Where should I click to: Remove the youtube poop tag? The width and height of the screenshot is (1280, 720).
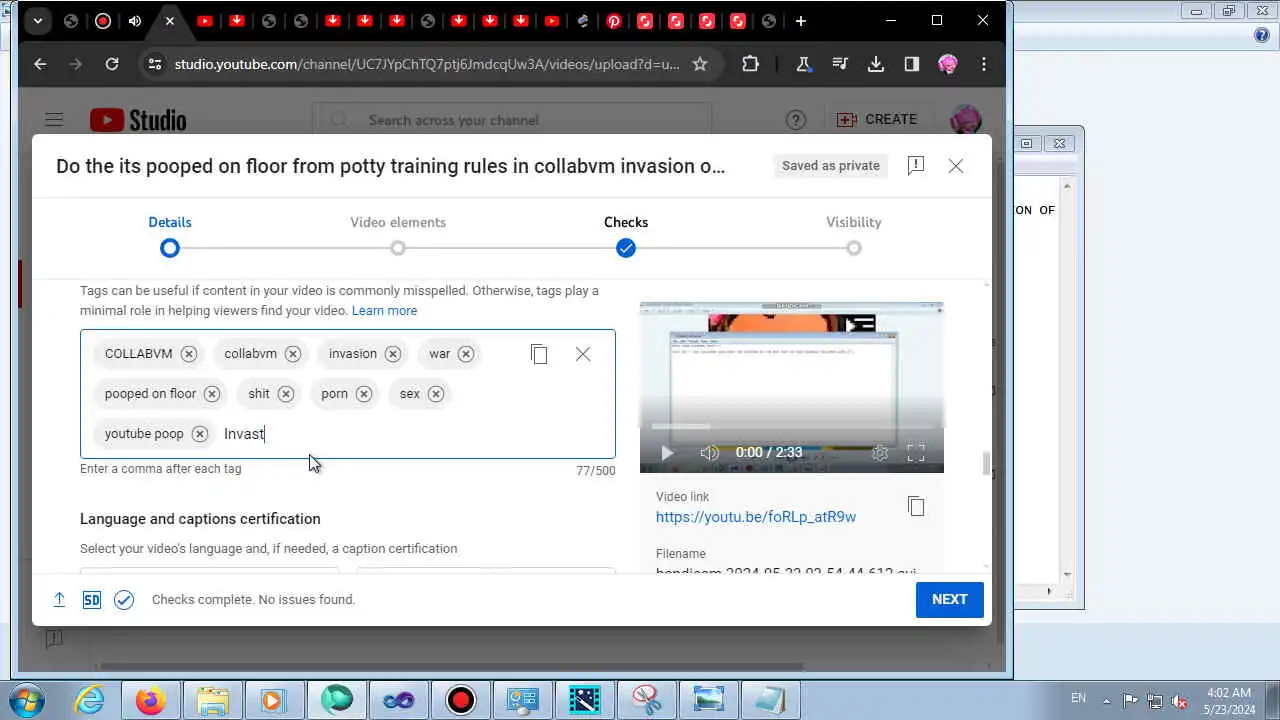click(x=200, y=434)
